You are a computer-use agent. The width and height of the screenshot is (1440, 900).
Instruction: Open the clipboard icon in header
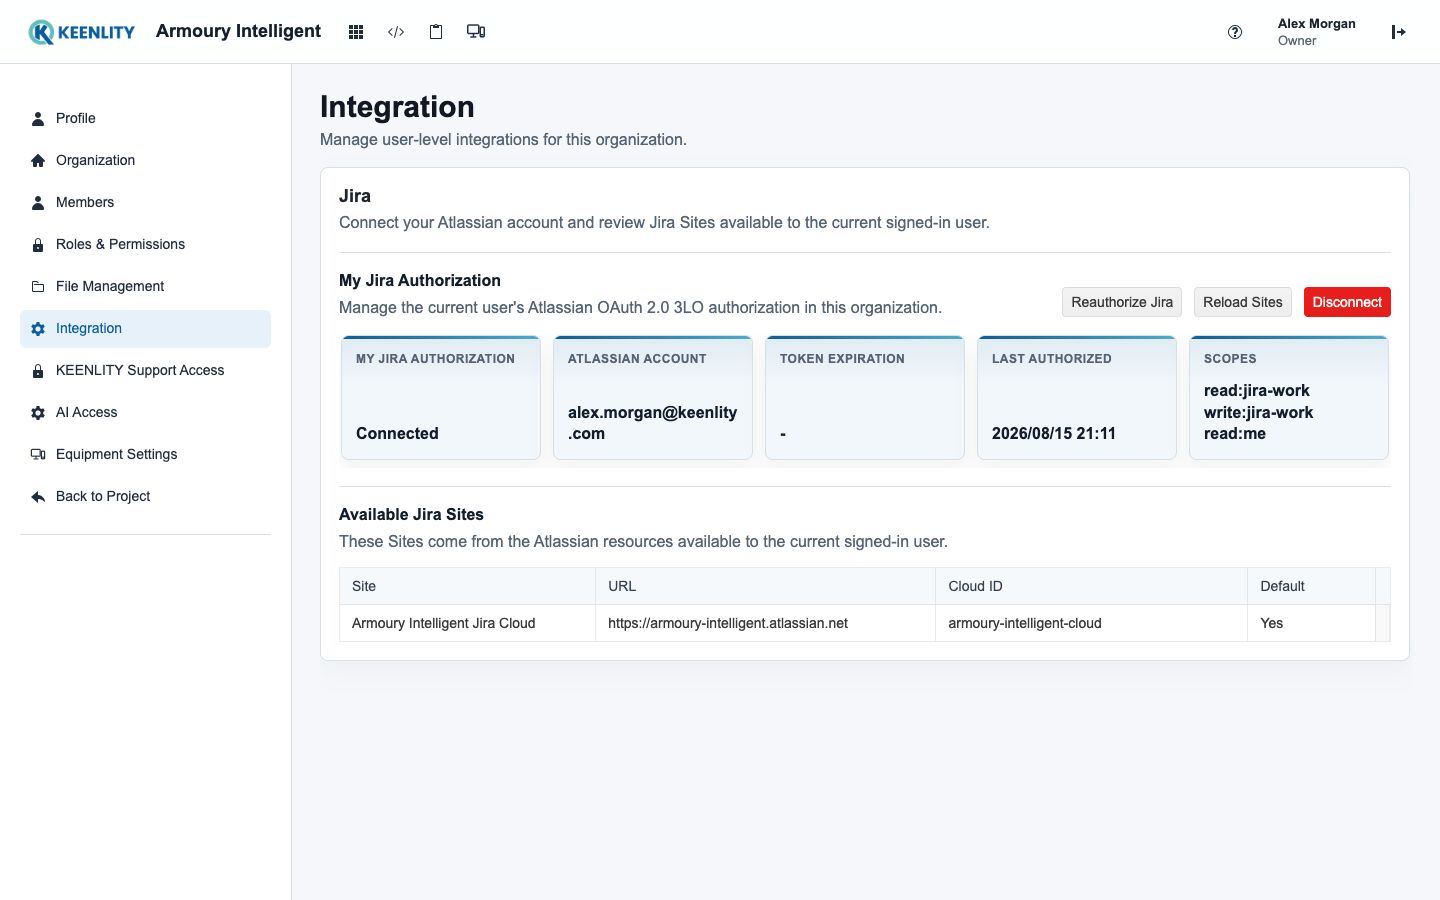[x=436, y=32]
